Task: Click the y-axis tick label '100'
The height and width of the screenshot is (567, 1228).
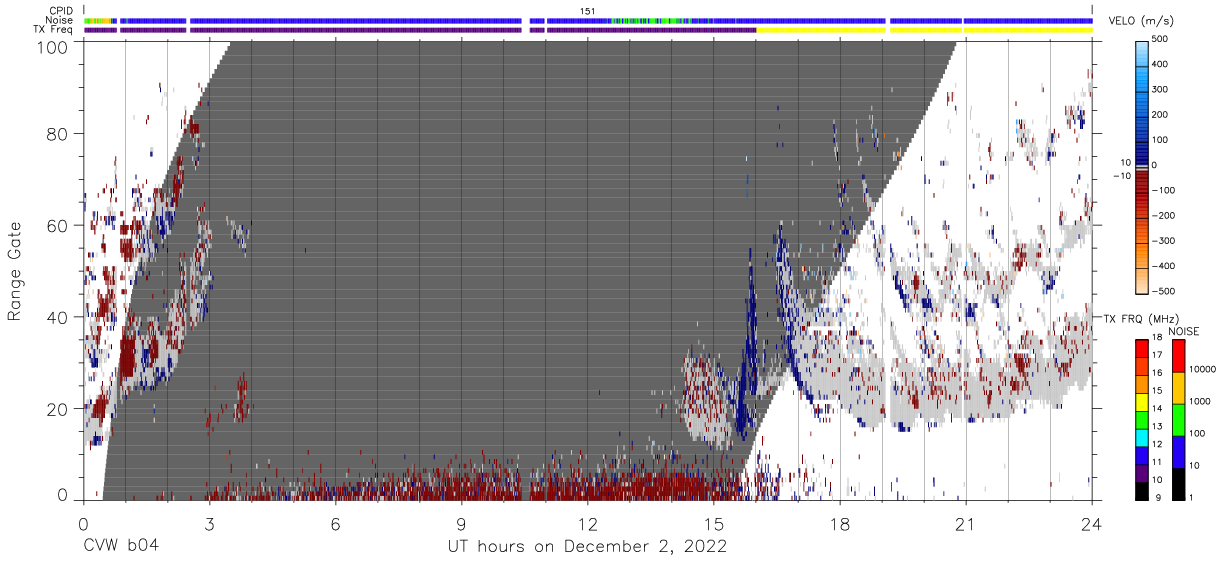Action: (x=52, y=47)
